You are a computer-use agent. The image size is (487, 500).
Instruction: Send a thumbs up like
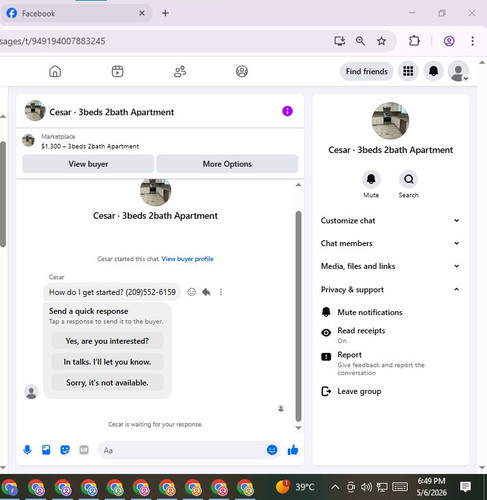(293, 450)
